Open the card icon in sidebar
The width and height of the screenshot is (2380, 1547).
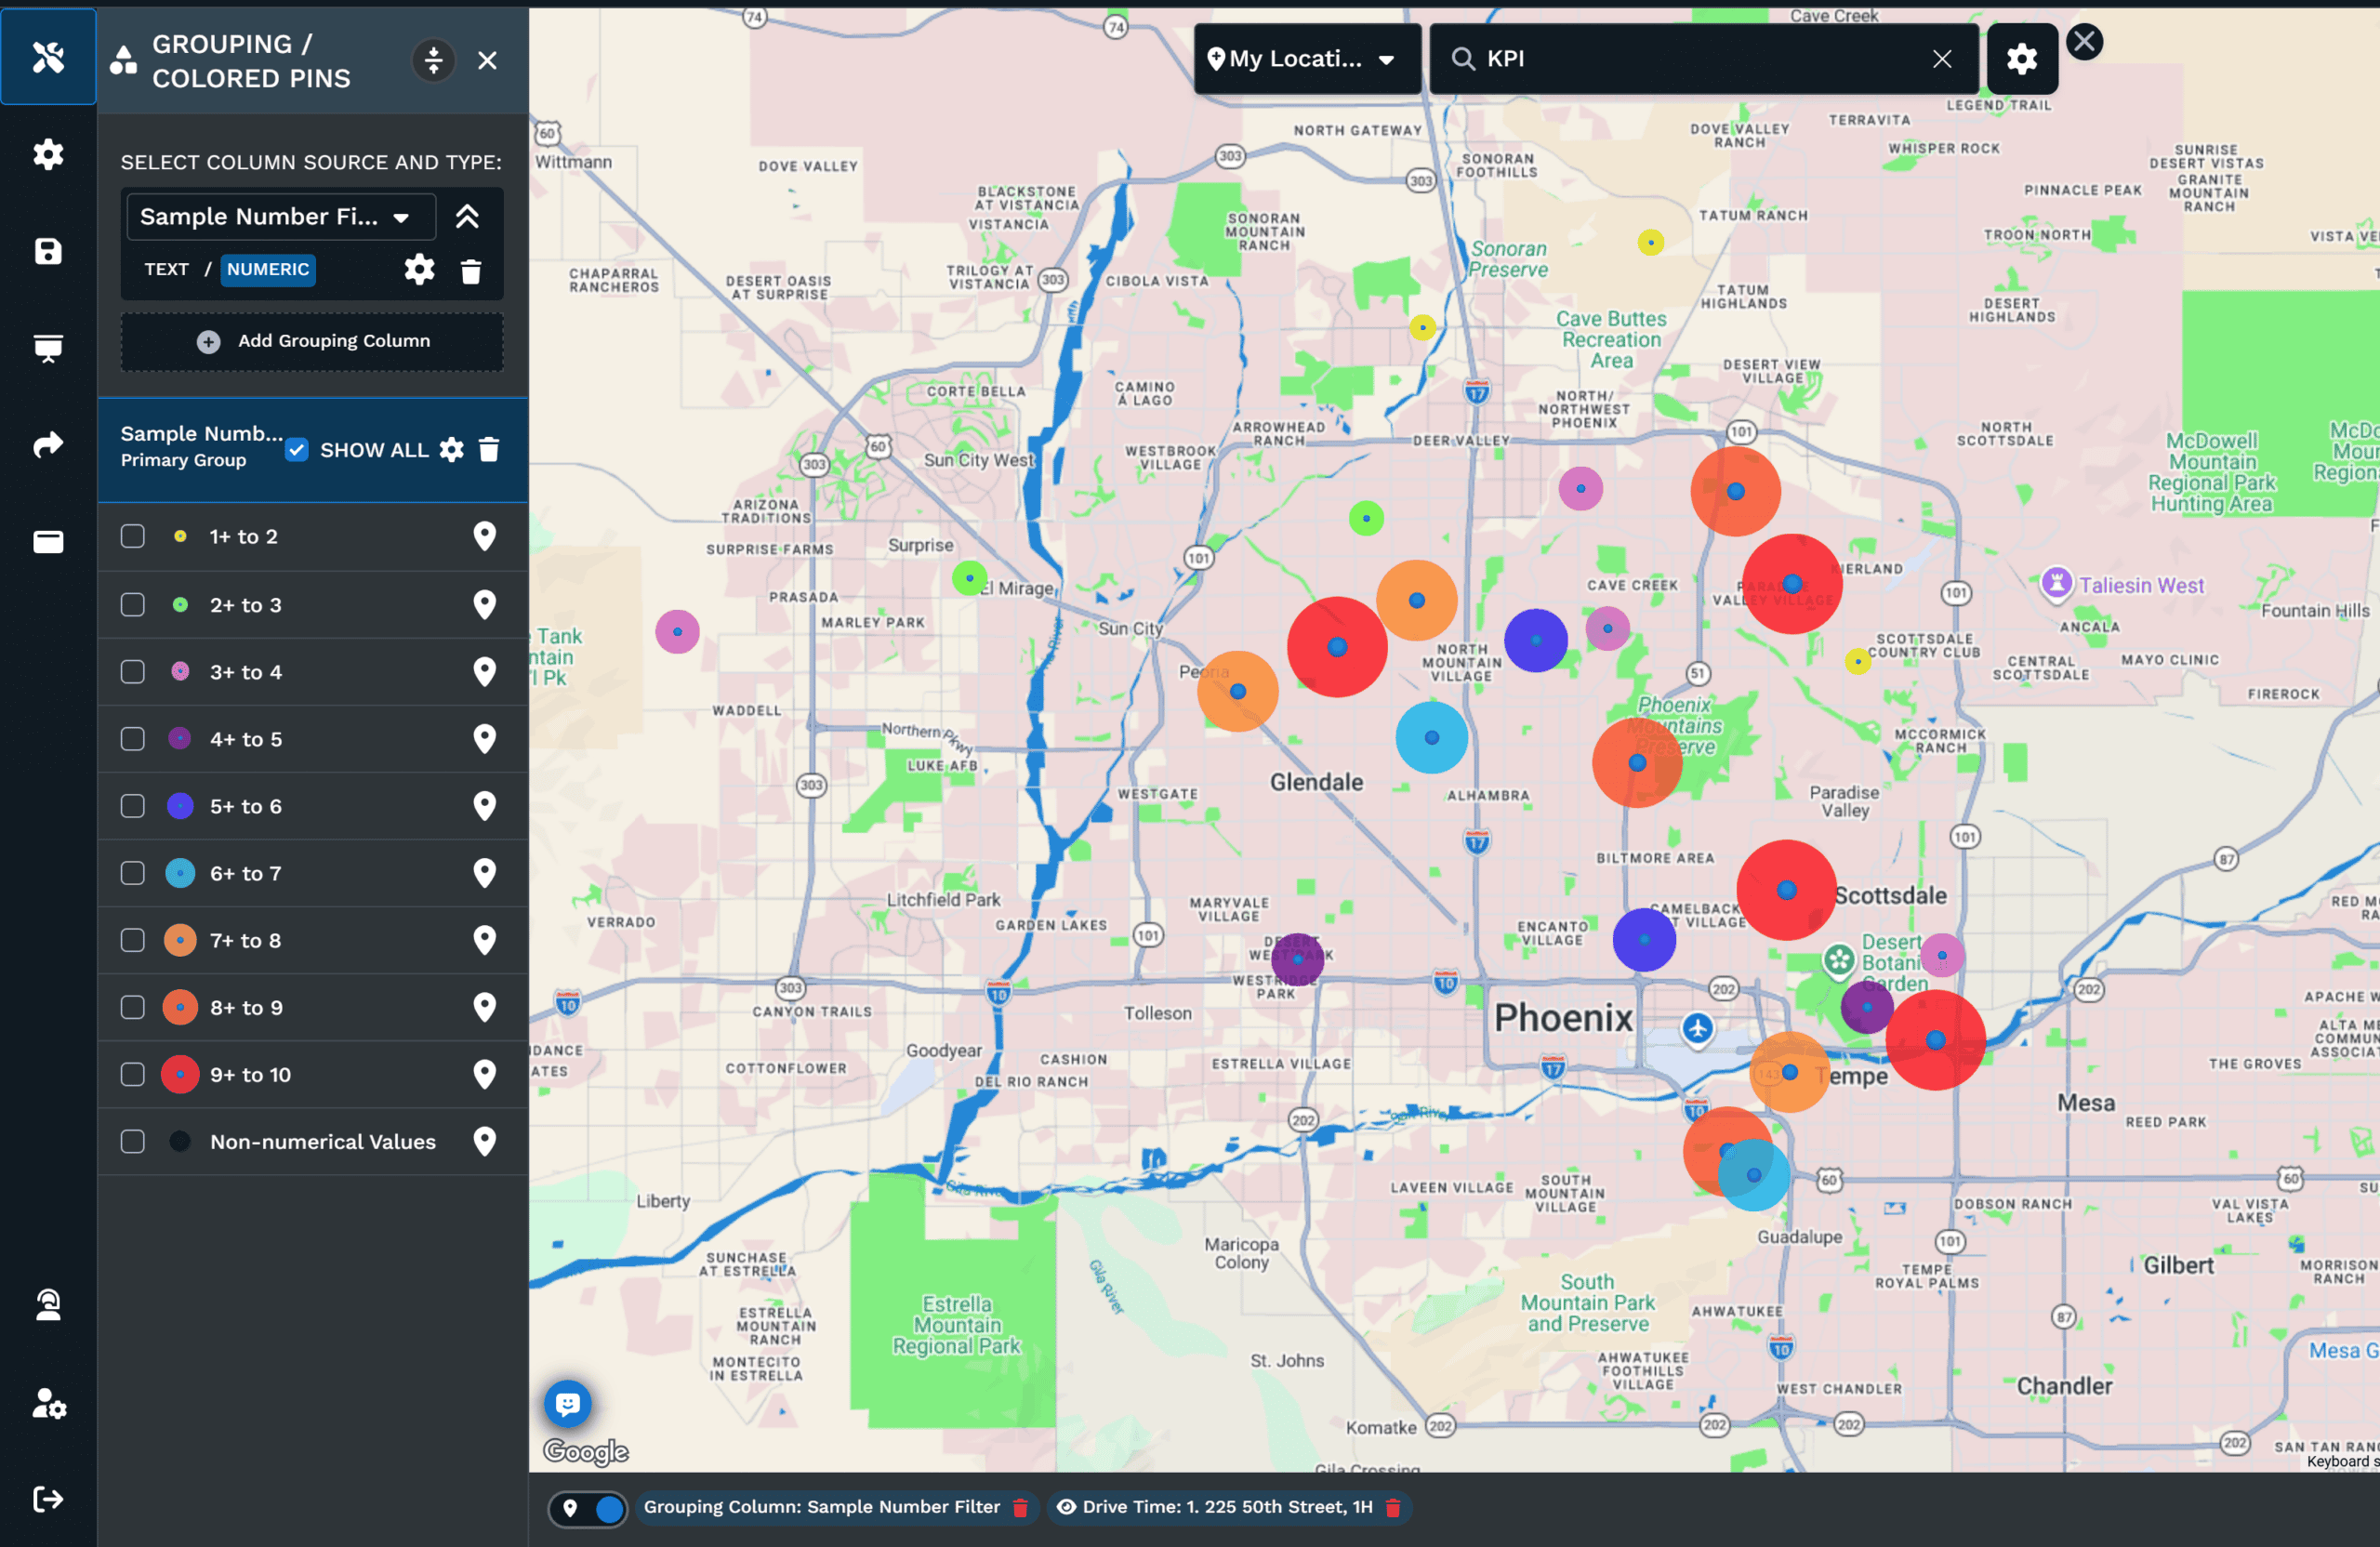coord(48,541)
